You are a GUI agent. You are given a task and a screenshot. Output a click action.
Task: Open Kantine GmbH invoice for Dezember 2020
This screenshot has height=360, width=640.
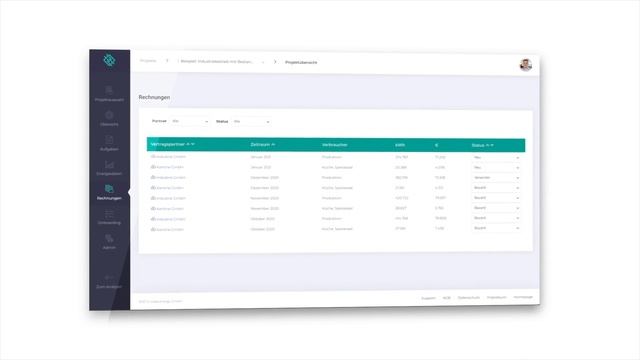(x=167, y=188)
